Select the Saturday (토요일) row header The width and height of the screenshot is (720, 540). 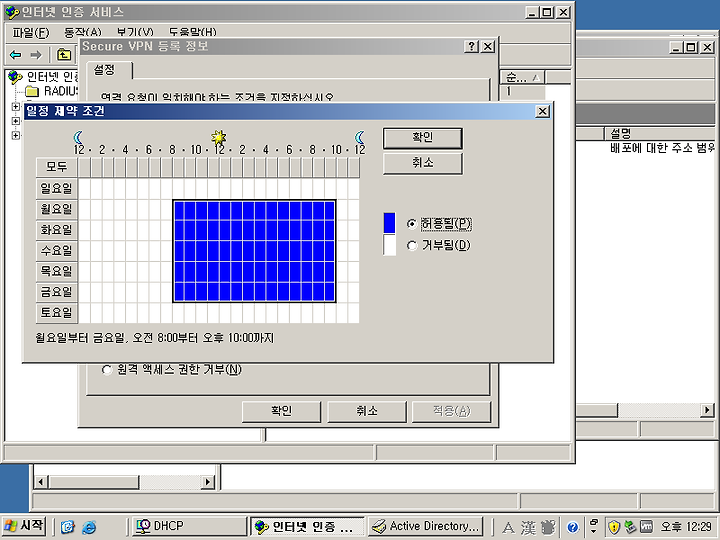[57, 312]
